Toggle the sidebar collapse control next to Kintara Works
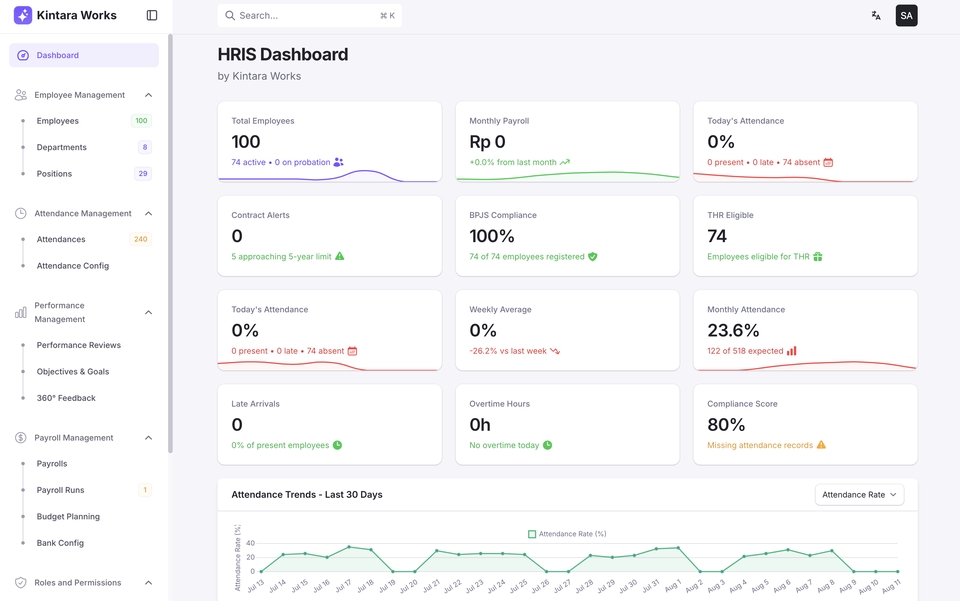The height and width of the screenshot is (601, 960). click(x=152, y=14)
